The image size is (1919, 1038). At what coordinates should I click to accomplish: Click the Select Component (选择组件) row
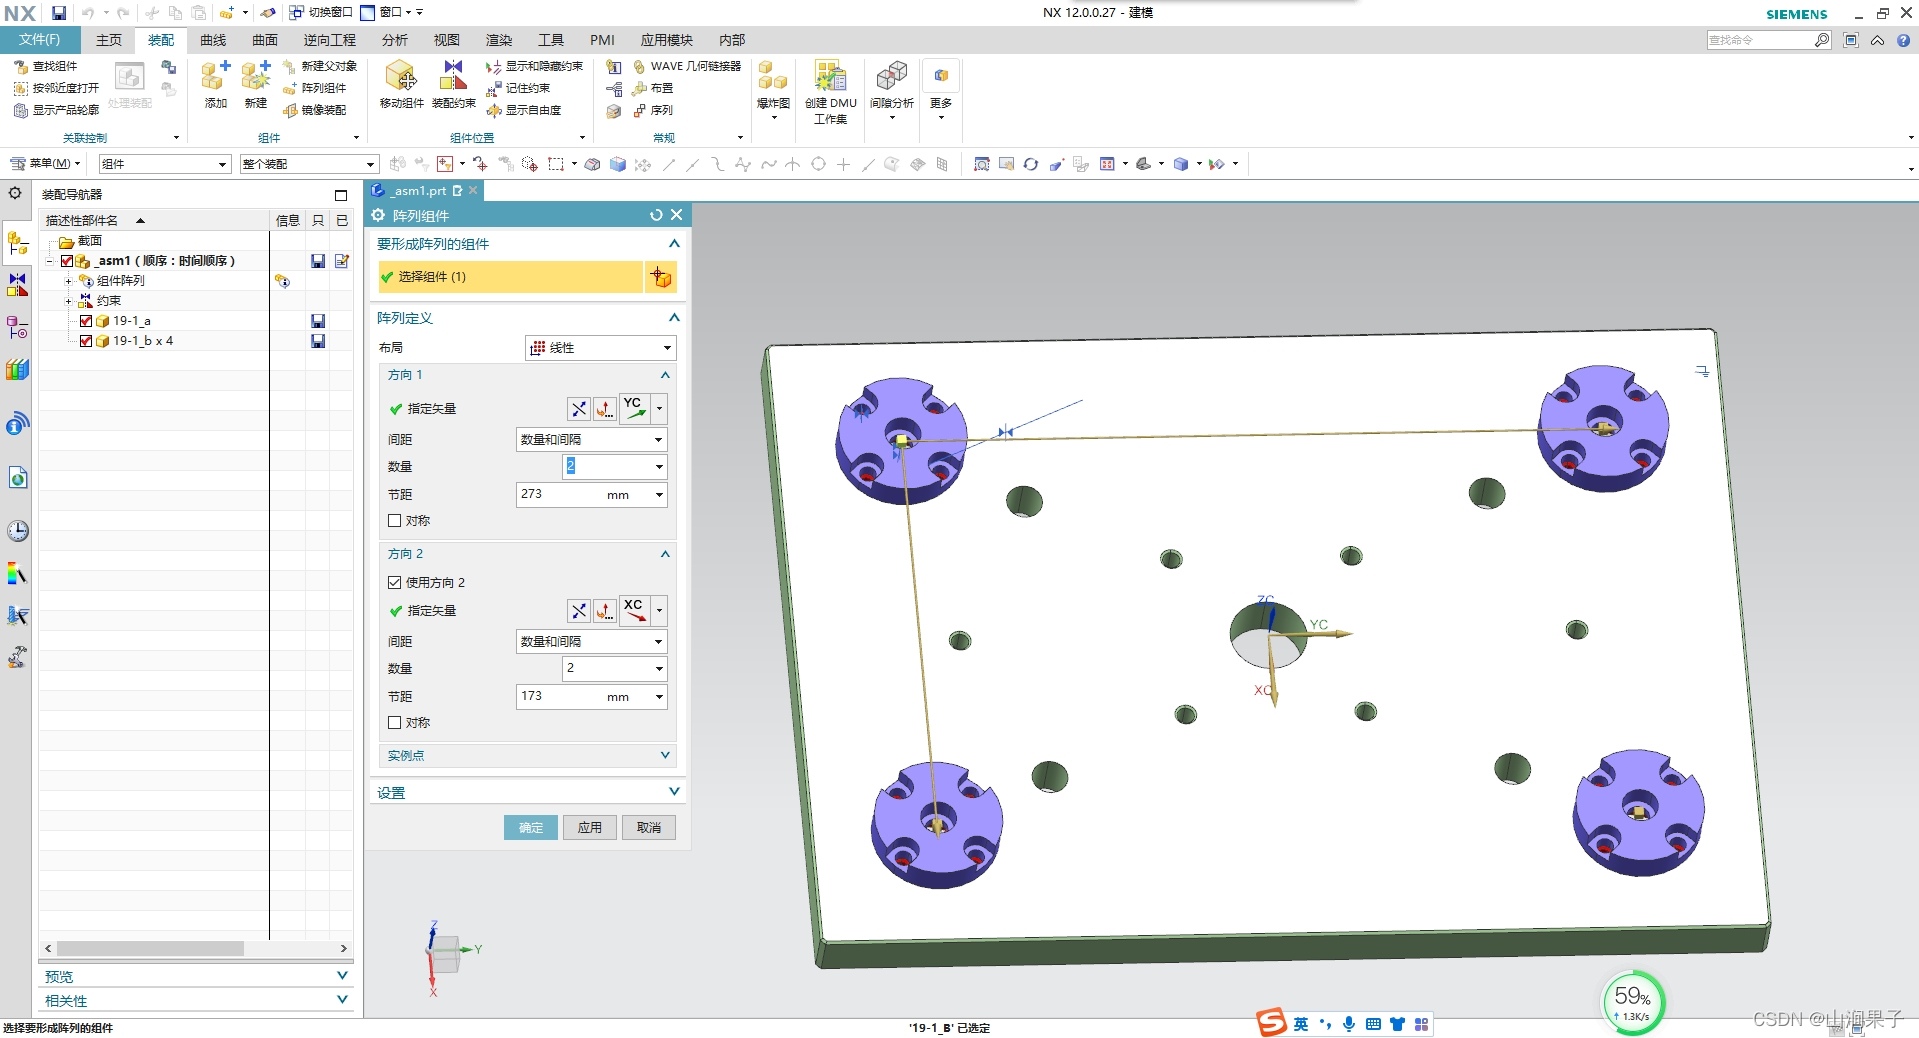point(510,277)
